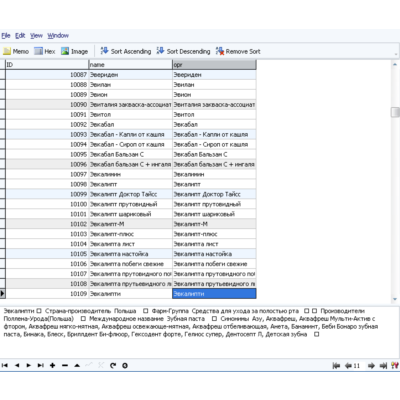The height and width of the screenshot is (400, 400).
Task: Click the page number 11 field
Action: [358, 366]
